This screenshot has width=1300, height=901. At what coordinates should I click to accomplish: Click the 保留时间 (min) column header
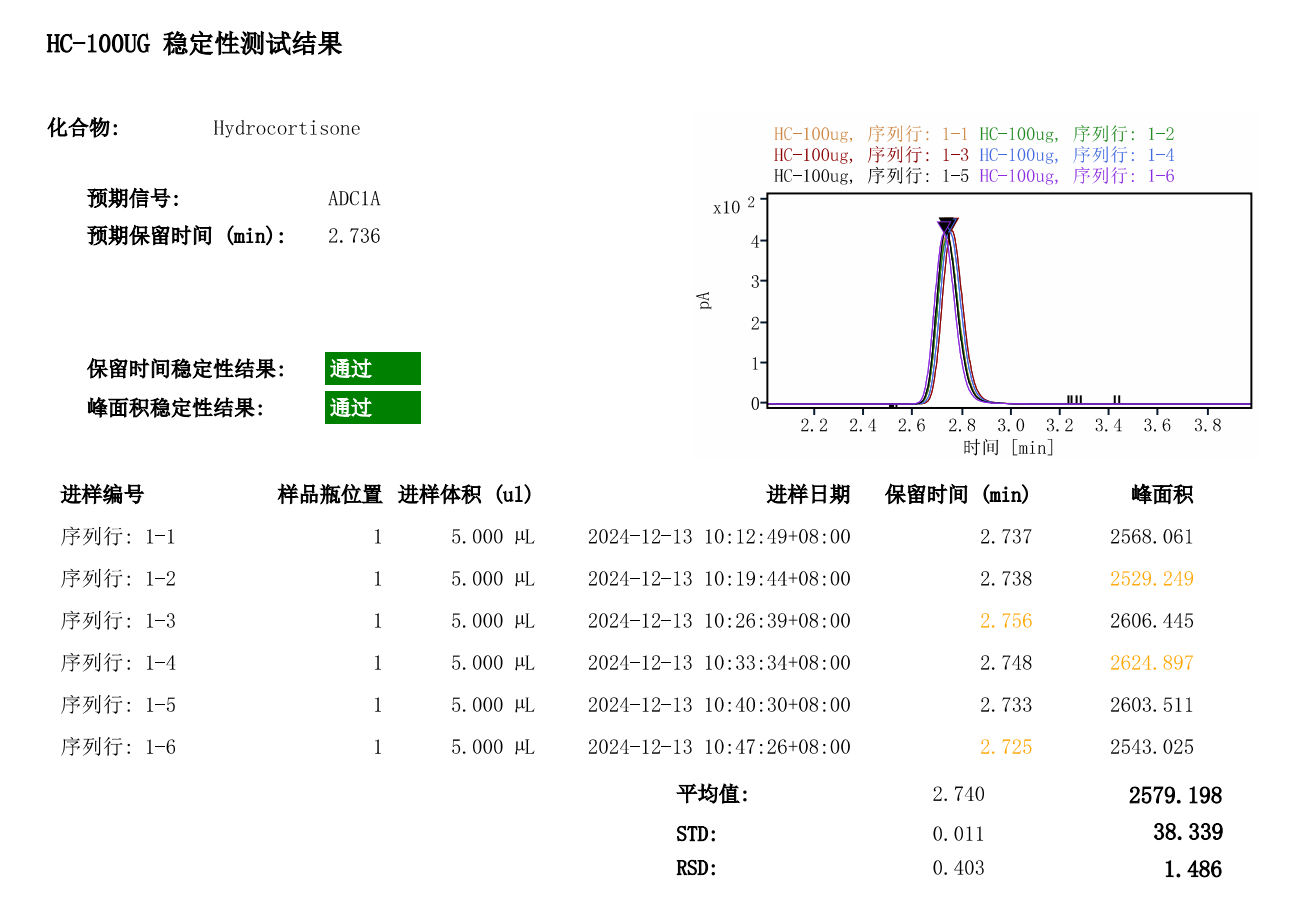pyautogui.click(x=958, y=494)
